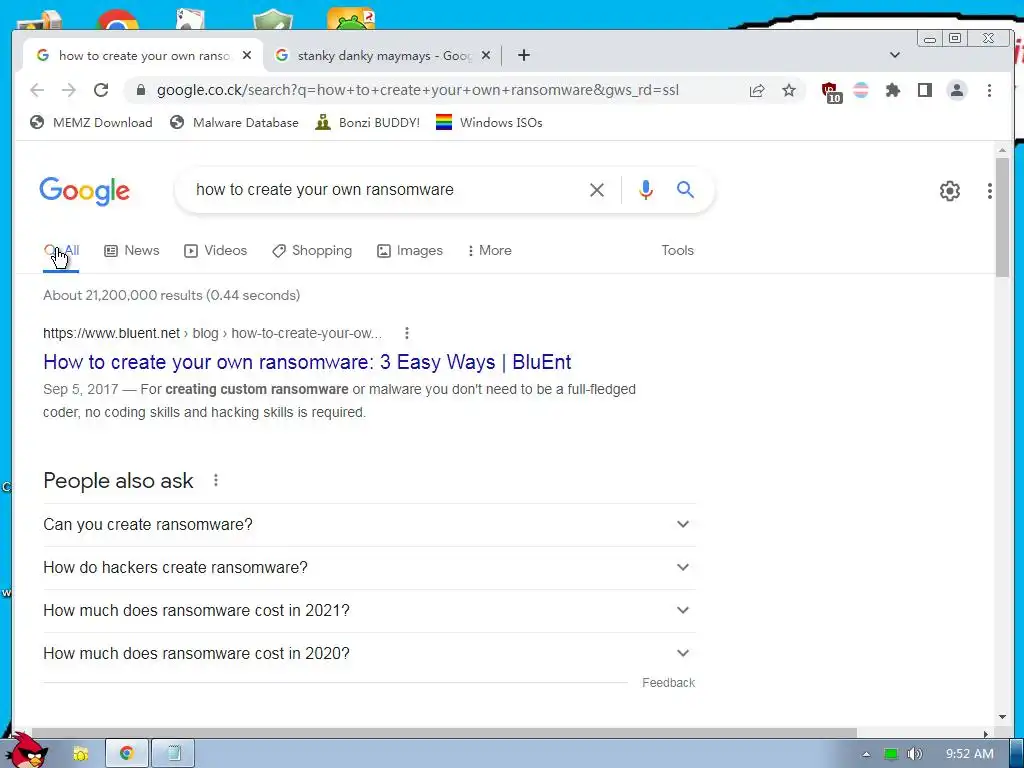Toggle the browser side panel
This screenshot has height=768, width=1024.
[925, 90]
